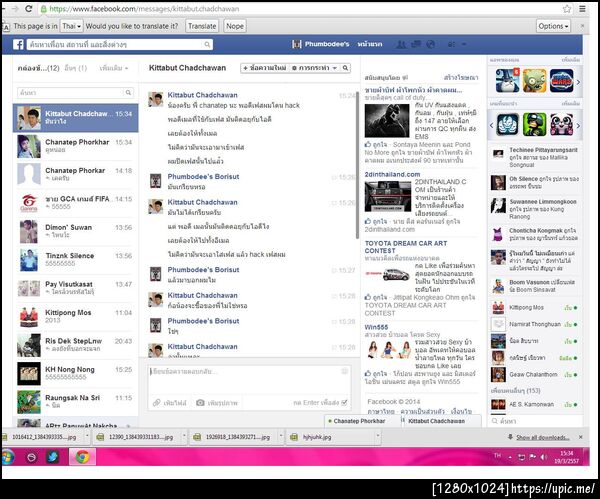Bookmark this page with the star icon
Screen dimensions: 600x499
click(x=567, y=9)
